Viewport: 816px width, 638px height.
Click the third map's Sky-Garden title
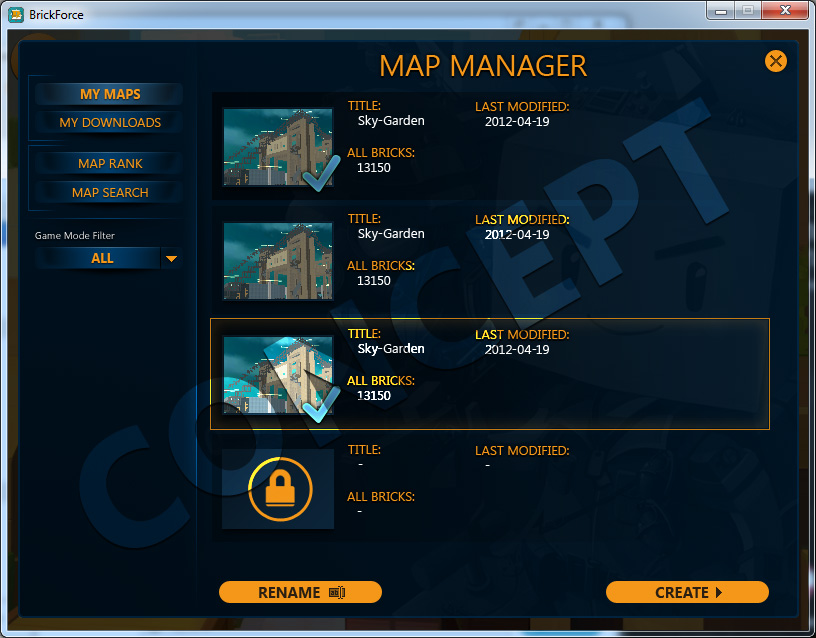(x=391, y=349)
